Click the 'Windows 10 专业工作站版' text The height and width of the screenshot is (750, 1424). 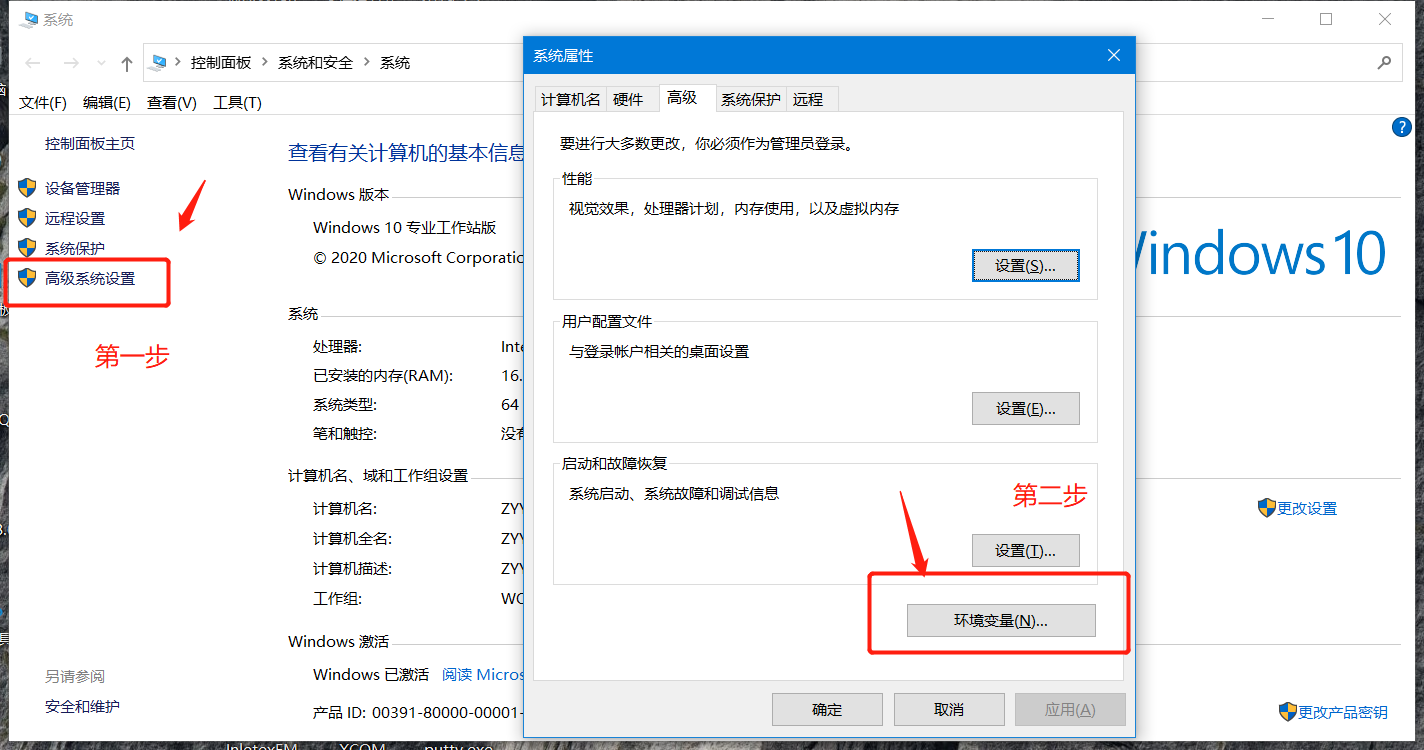pyautogui.click(x=405, y=228)
